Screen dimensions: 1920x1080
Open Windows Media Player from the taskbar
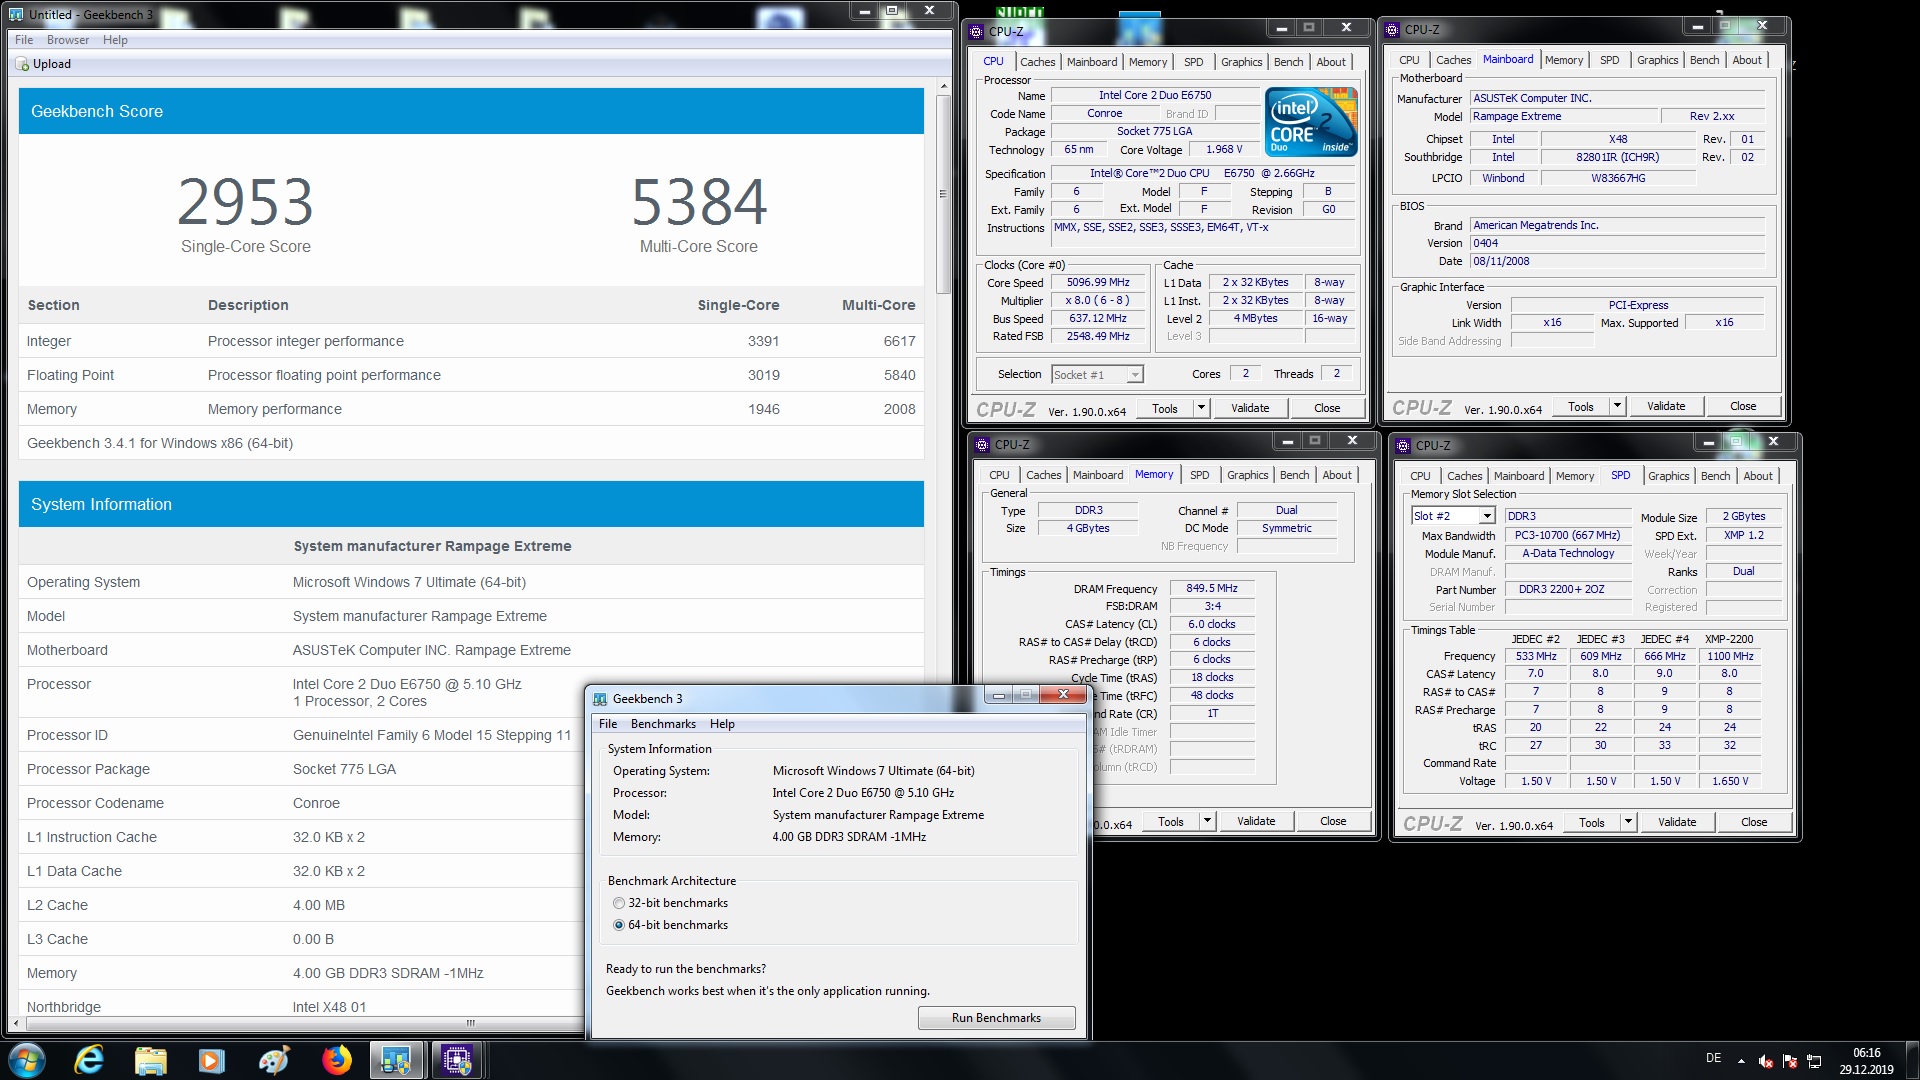pos(211,1060)
